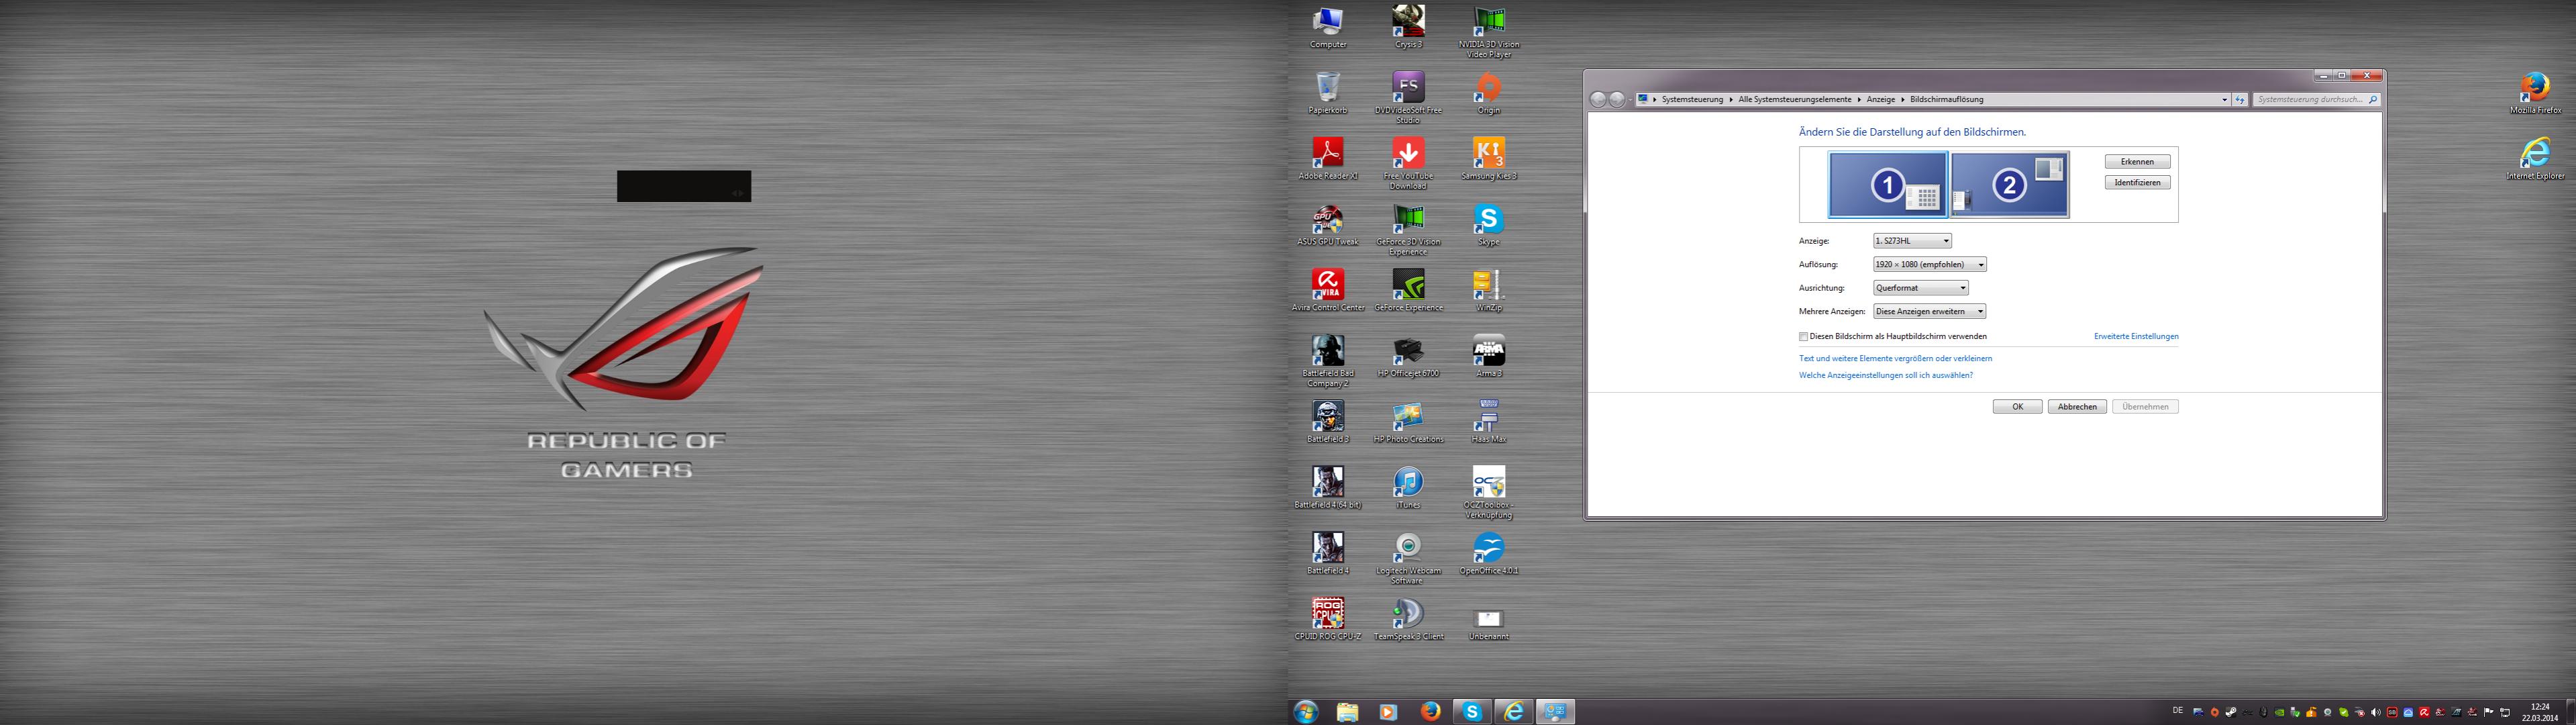
Task: Select monitor 2 thumbnail in display layout
Action: pos(2009,184)
